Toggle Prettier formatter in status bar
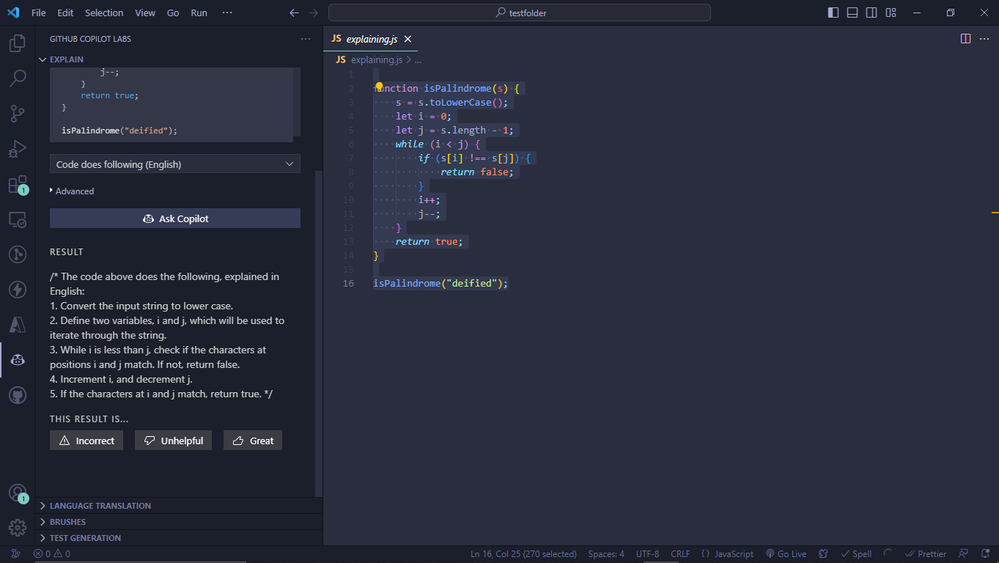 925,554
